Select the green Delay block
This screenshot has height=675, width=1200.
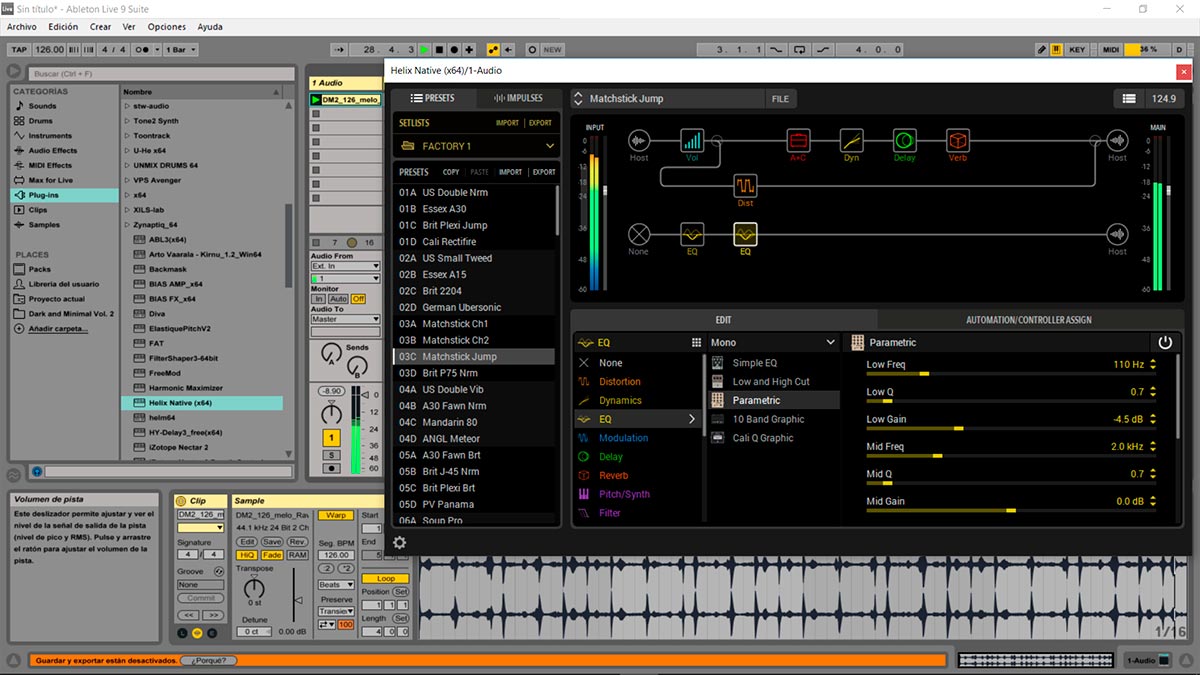pyautogui.click(x=904, y=140)
